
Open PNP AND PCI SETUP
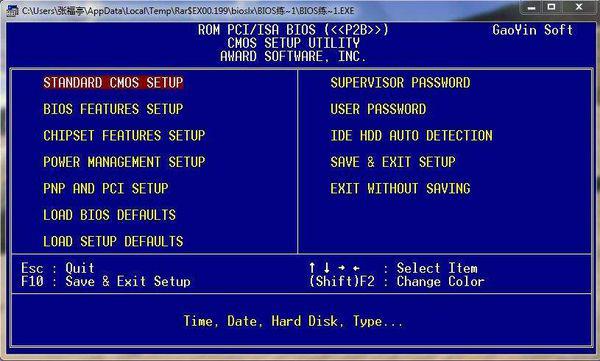coord(106,188)
